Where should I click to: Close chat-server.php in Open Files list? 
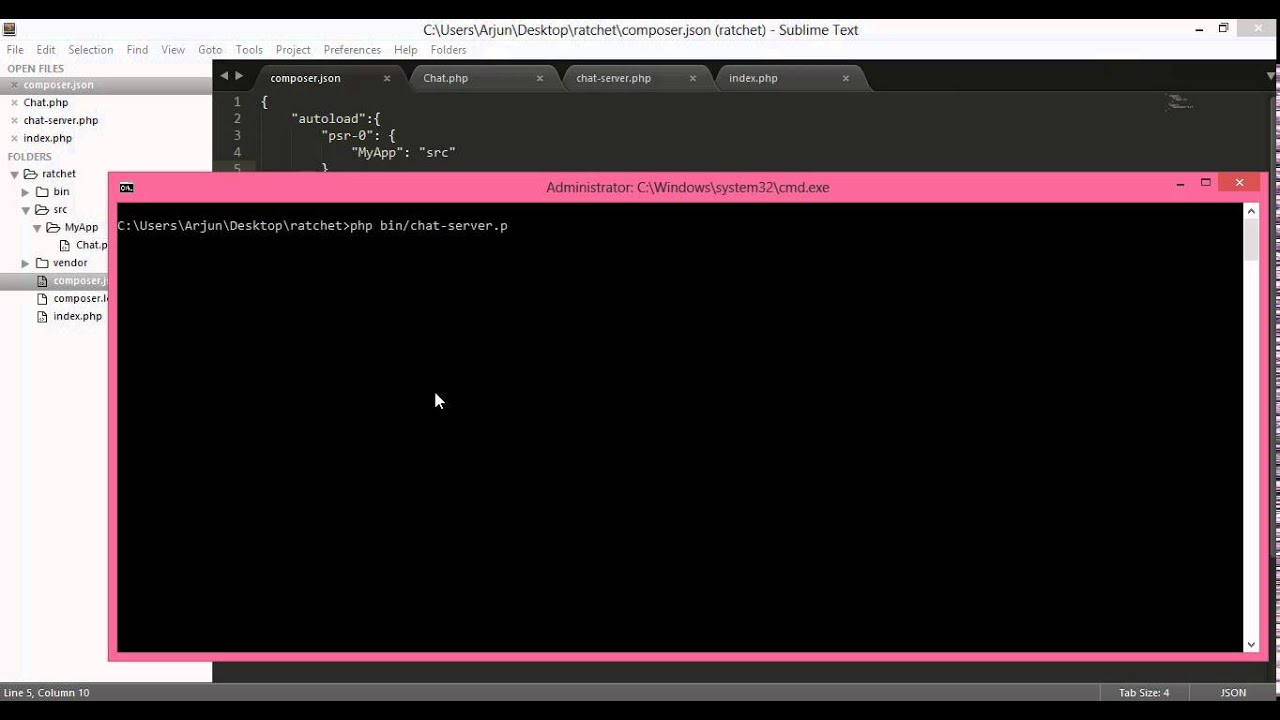tap(14, 121)
